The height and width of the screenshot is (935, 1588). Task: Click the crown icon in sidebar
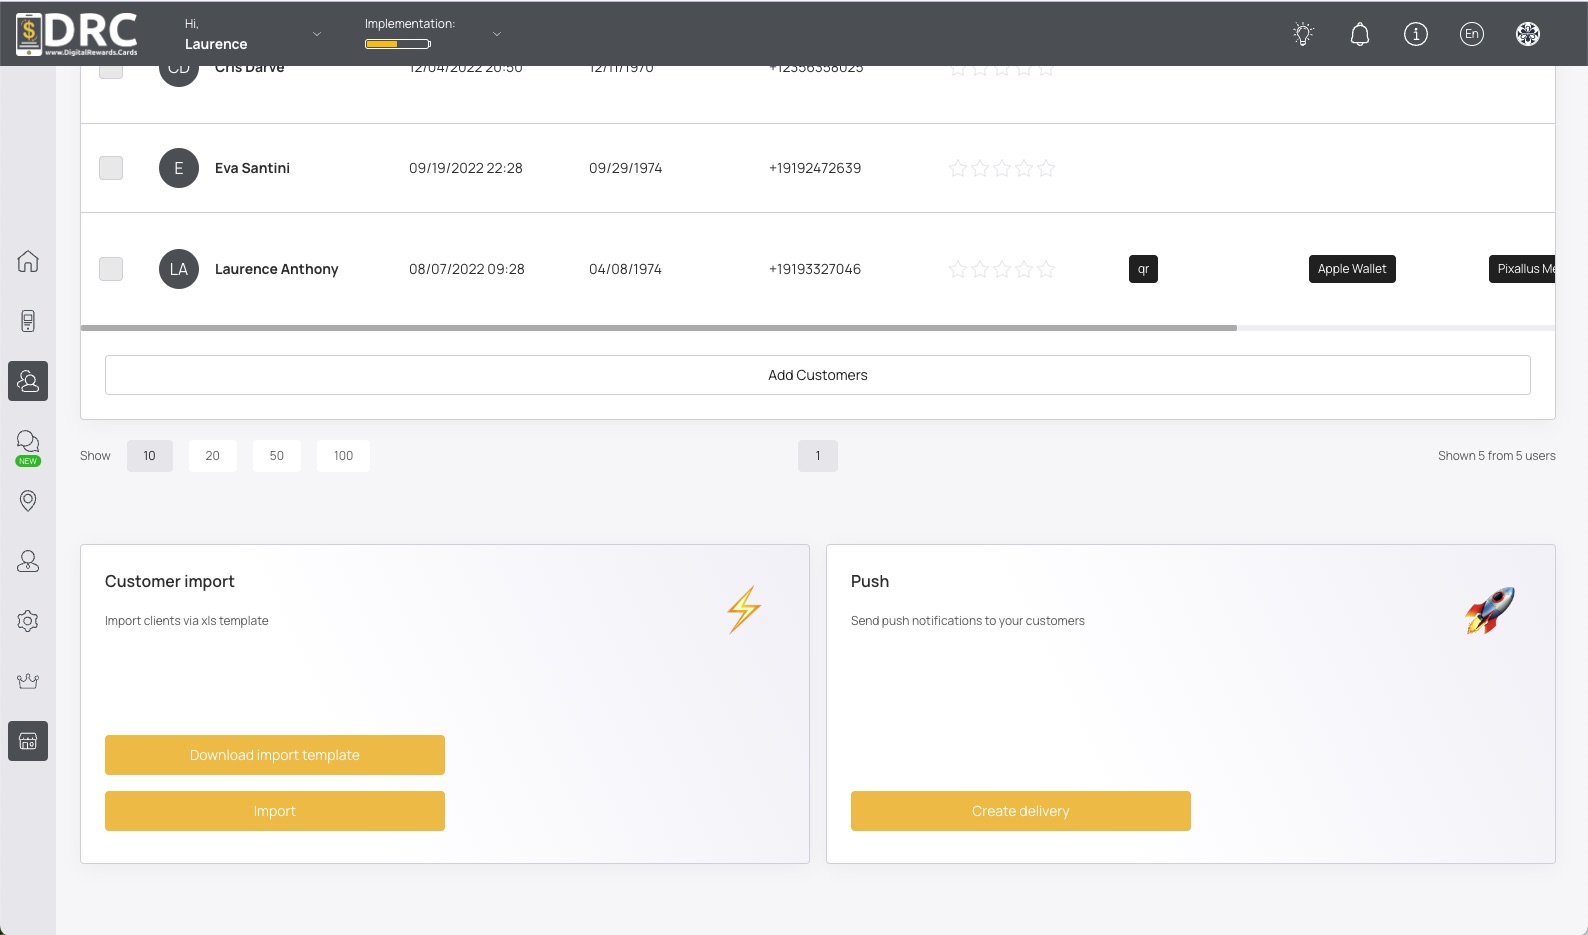click(x=28, y=681)
